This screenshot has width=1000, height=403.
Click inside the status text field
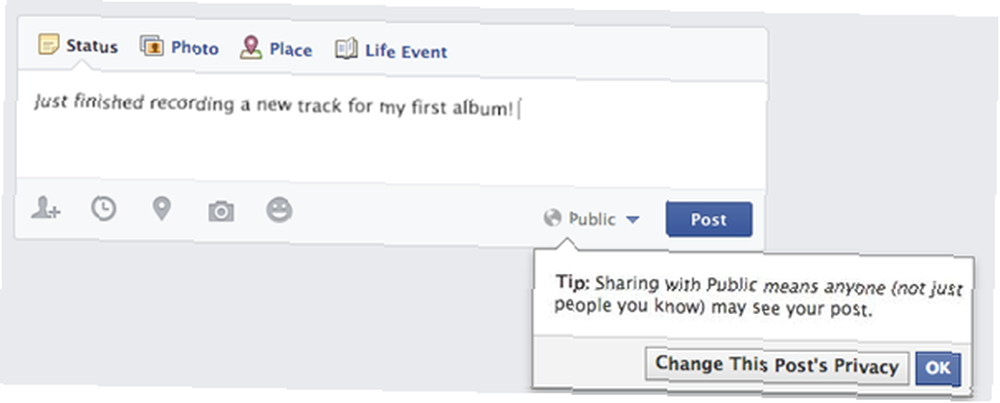tap(391, 135)
